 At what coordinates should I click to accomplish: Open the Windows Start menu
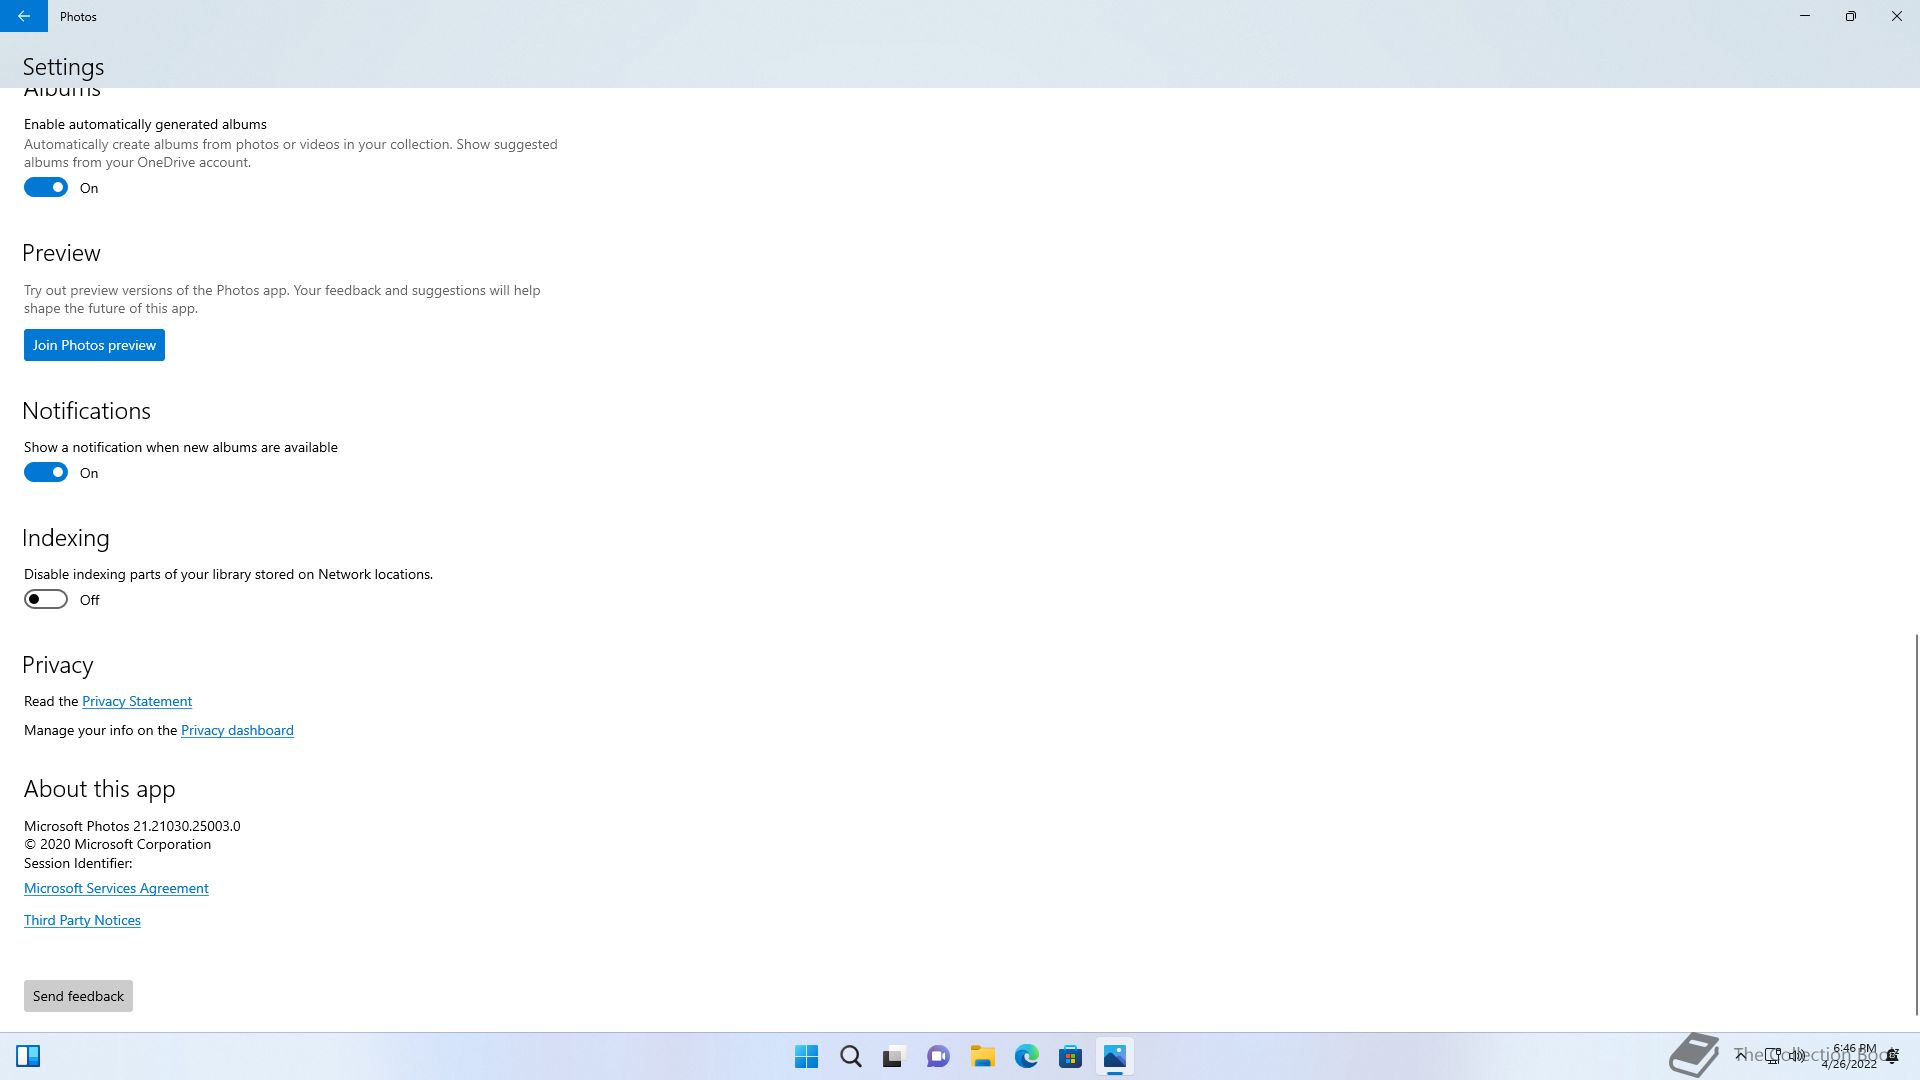click(x=806, y=1056)
